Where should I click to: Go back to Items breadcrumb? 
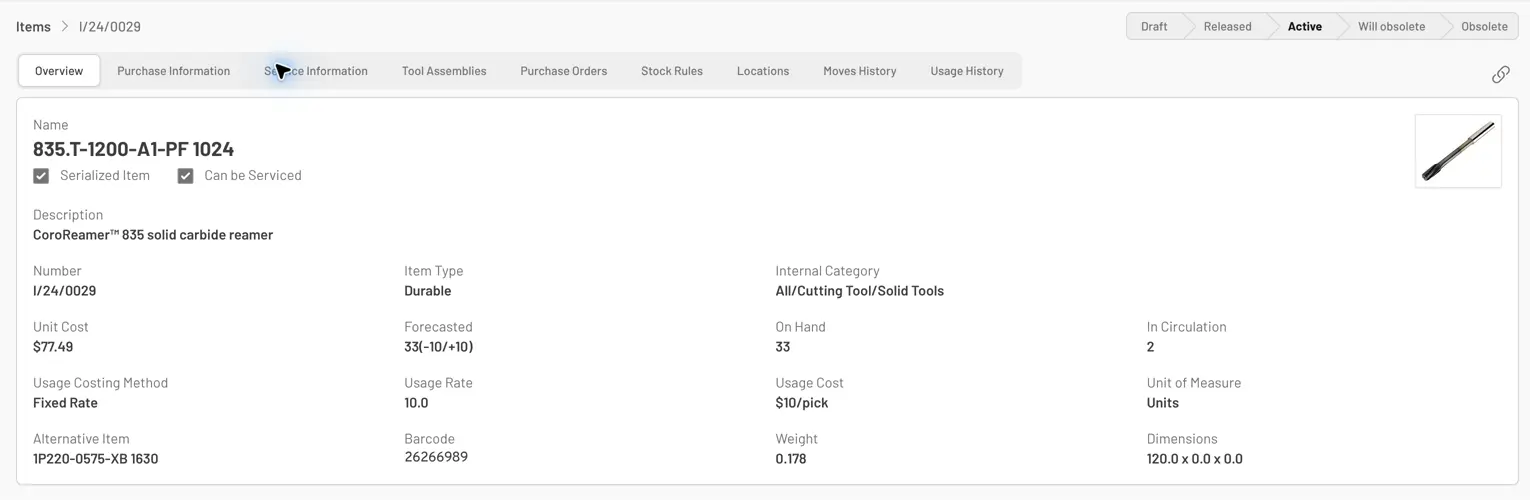tap(33, 27)
